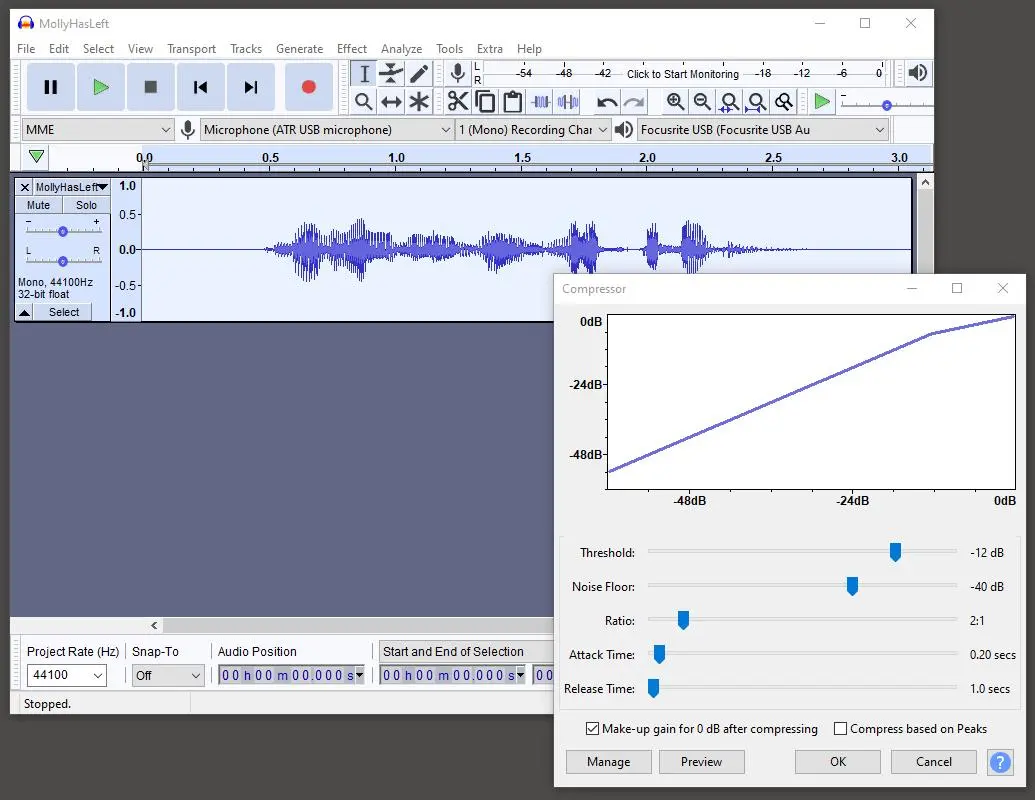Collapse the track with the triangle button

24,312
